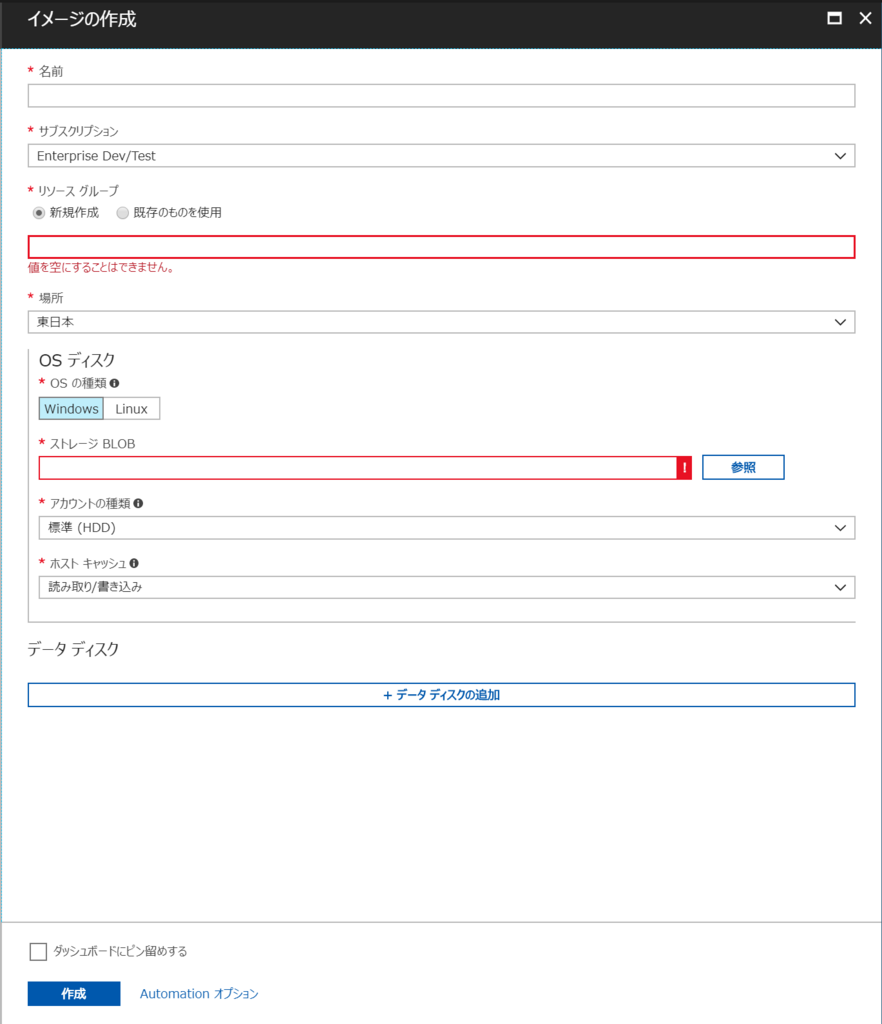Expand ホスト キャッシュ dropdown 読み取り/書き込み
Viewport: 882px width, 1024px height.
click(447, 587)
